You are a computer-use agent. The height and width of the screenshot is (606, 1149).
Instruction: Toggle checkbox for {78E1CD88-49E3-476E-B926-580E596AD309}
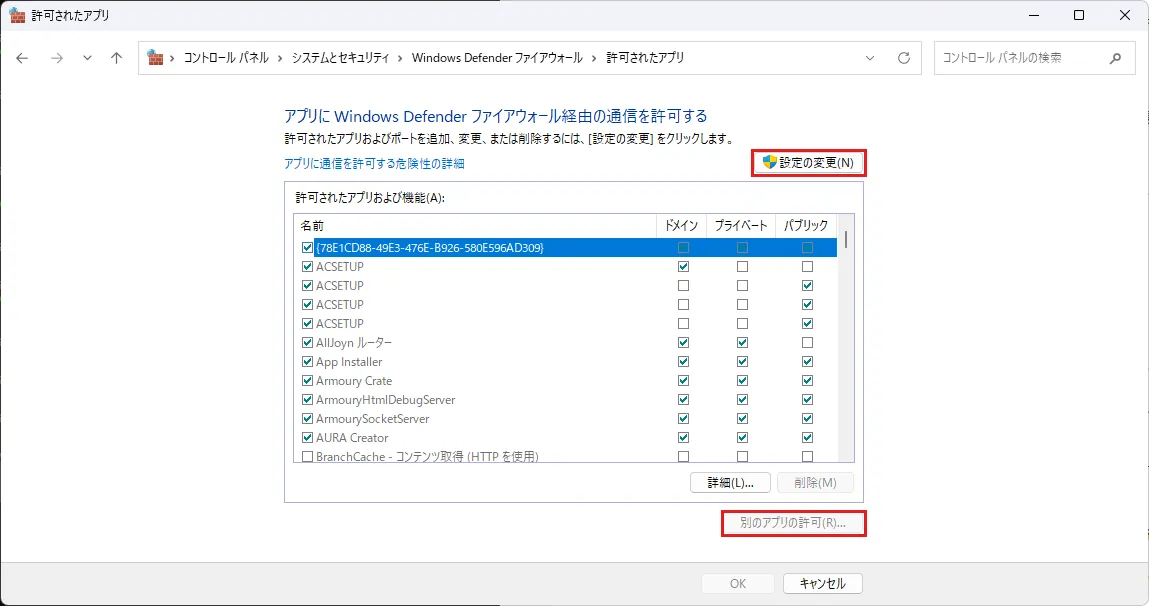point(307,248)
